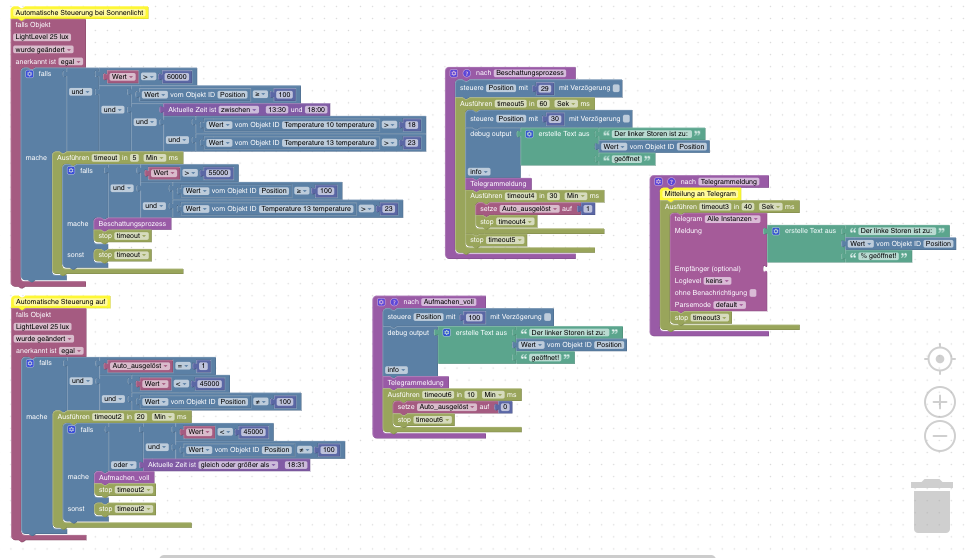Open 'Auto_ausgelöst' dropdown in setze auf 0
Screen dimensions: 968x558
(448, 407)
